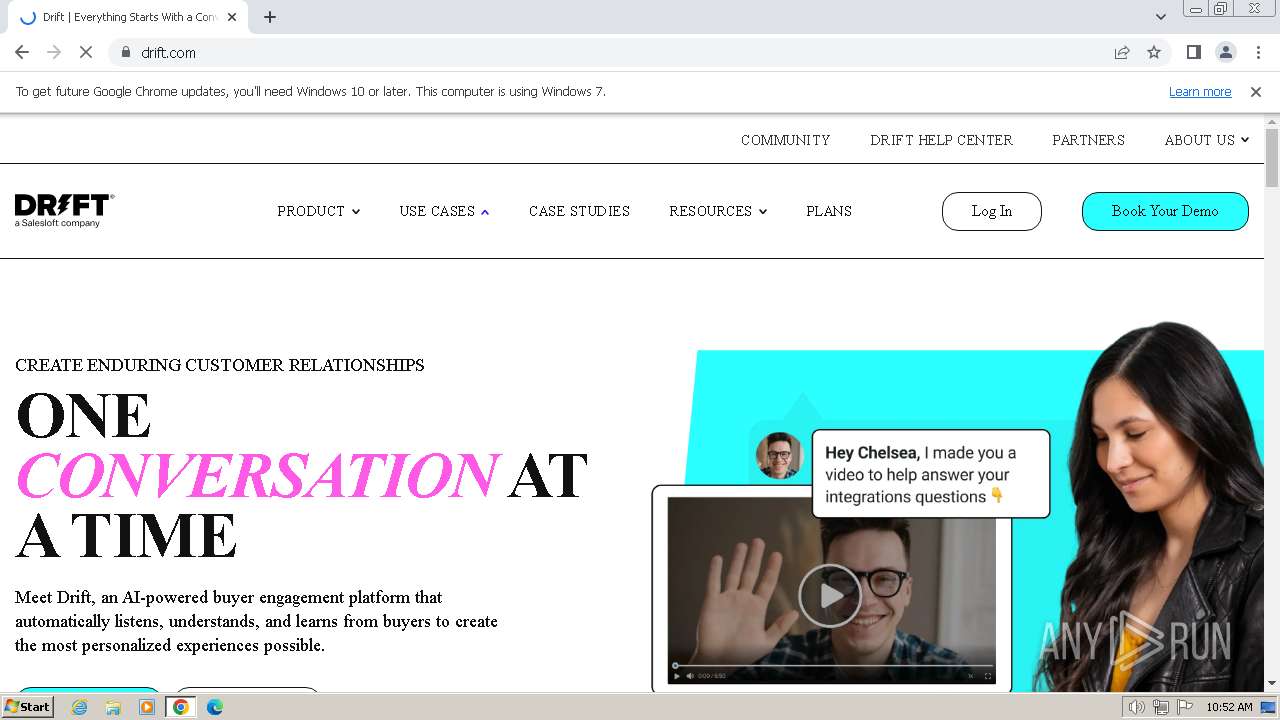Open the File Explorer taskbar icon
Image resolution: width=1280 pixels, height=720 pixels.
coord(113,707)
